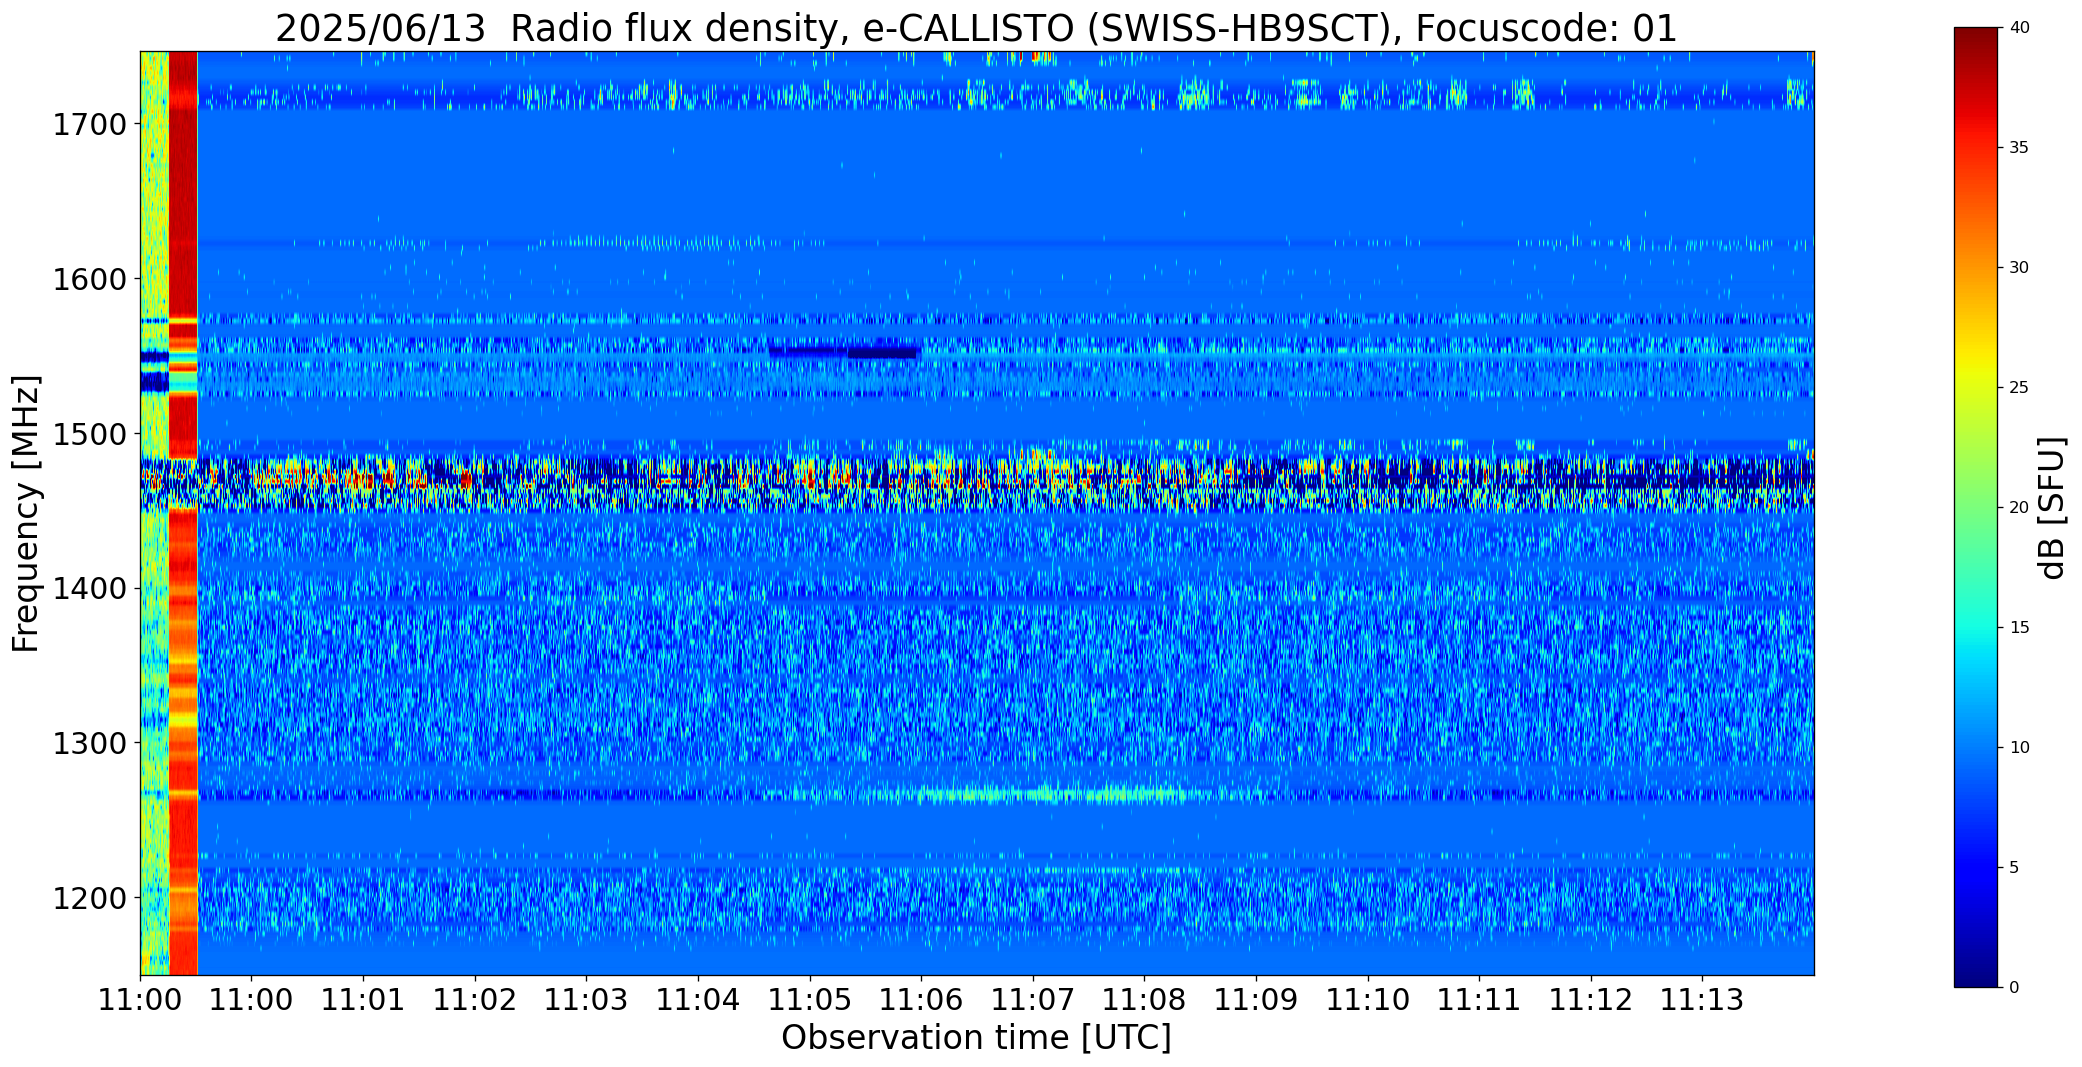Pick the colorbar tick labeled 20

(x=2019, y=508)
